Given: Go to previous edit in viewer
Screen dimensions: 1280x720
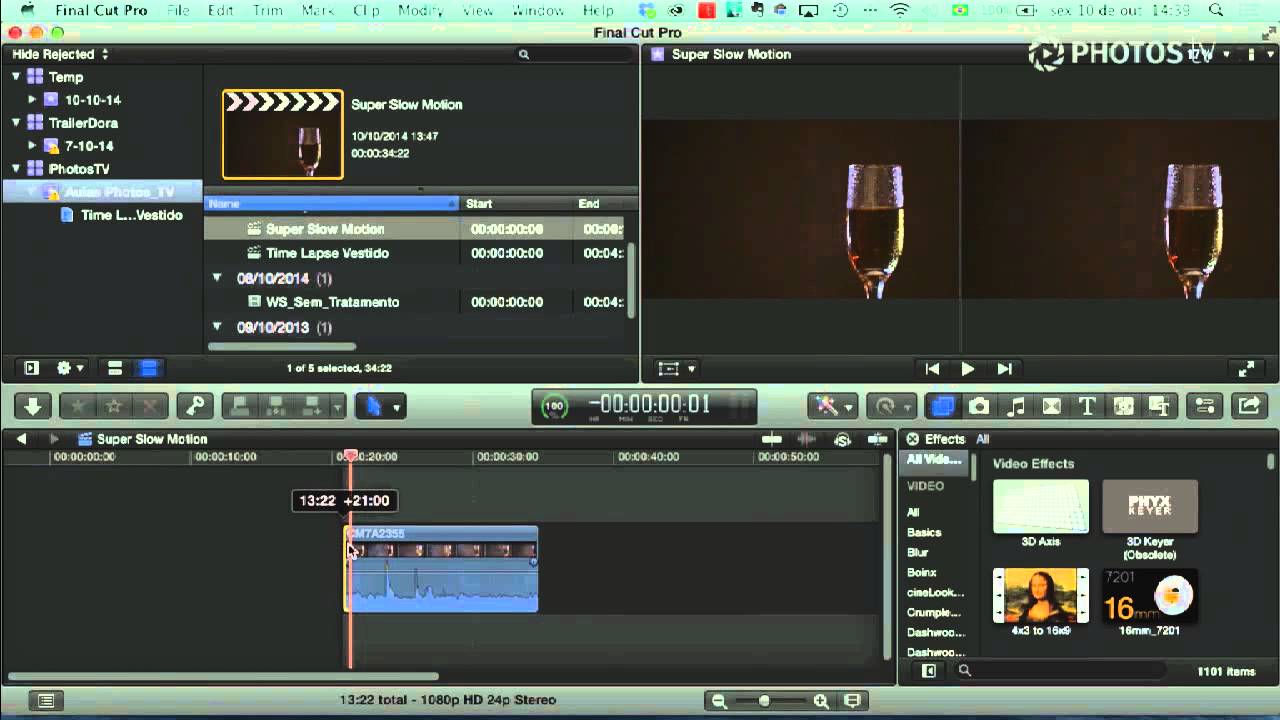Looking at the screenshot, I should pos(932,369).
